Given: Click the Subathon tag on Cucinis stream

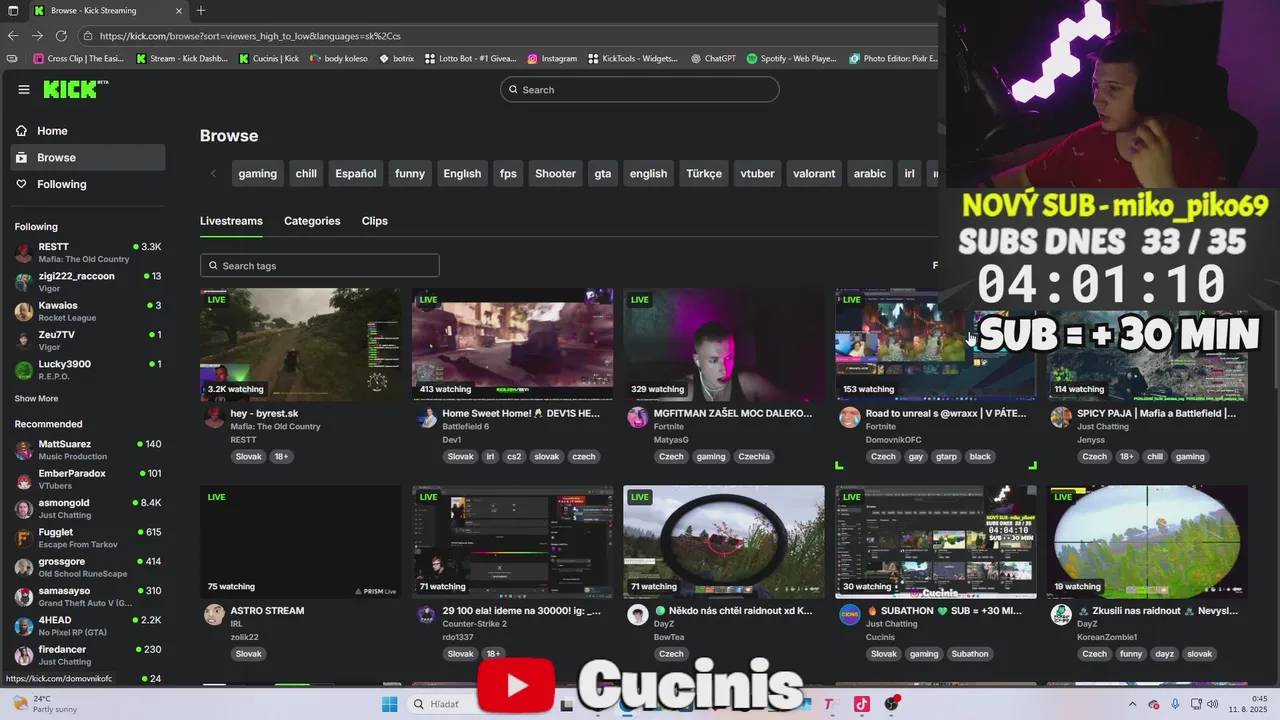Looking at the screenshot, I should pyautogui.click(x=970, y=654).
